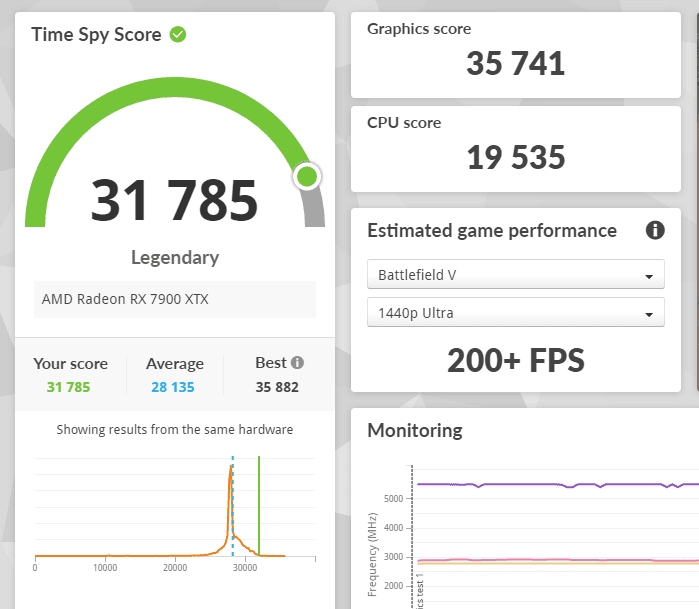Click the Average score 28 135
Viewport: 699px width, 609px height.
[173, 387]
